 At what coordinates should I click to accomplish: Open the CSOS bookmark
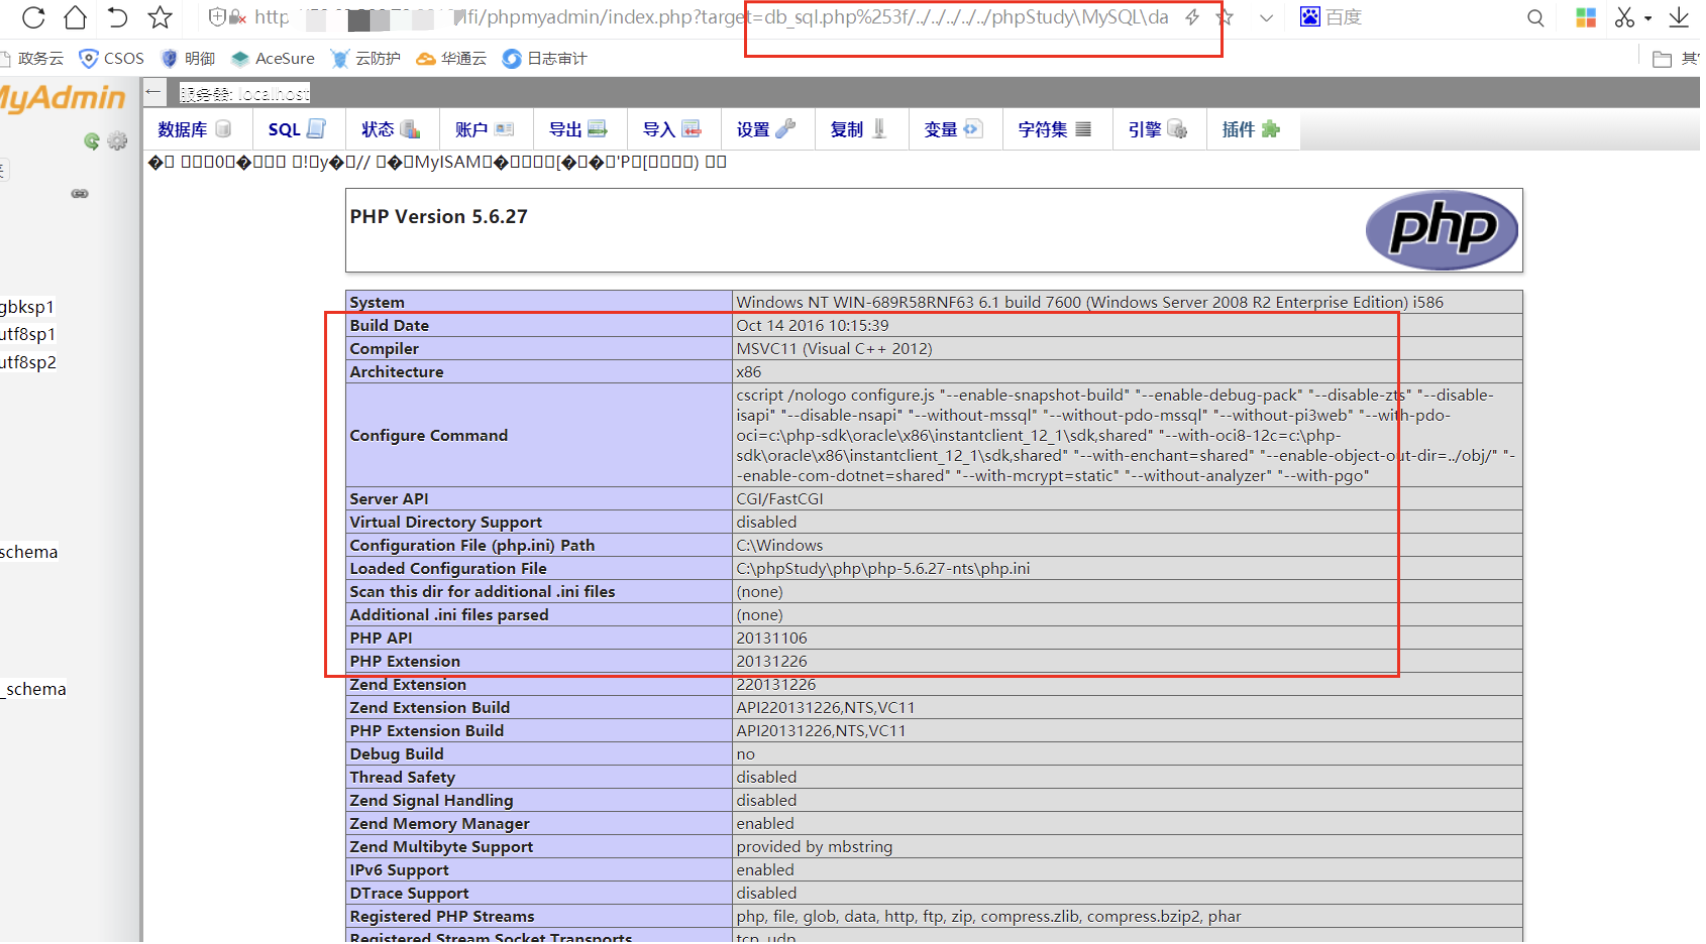(x=112, y=59)
